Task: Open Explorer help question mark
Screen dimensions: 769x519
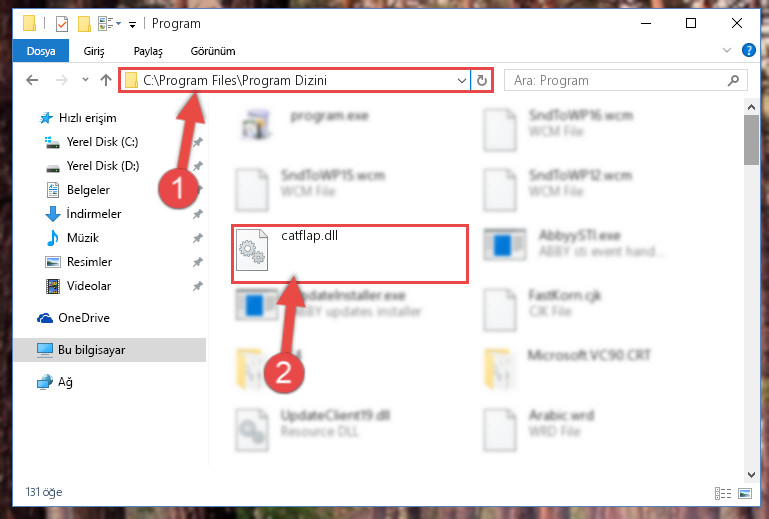Action: pos(748,50)
